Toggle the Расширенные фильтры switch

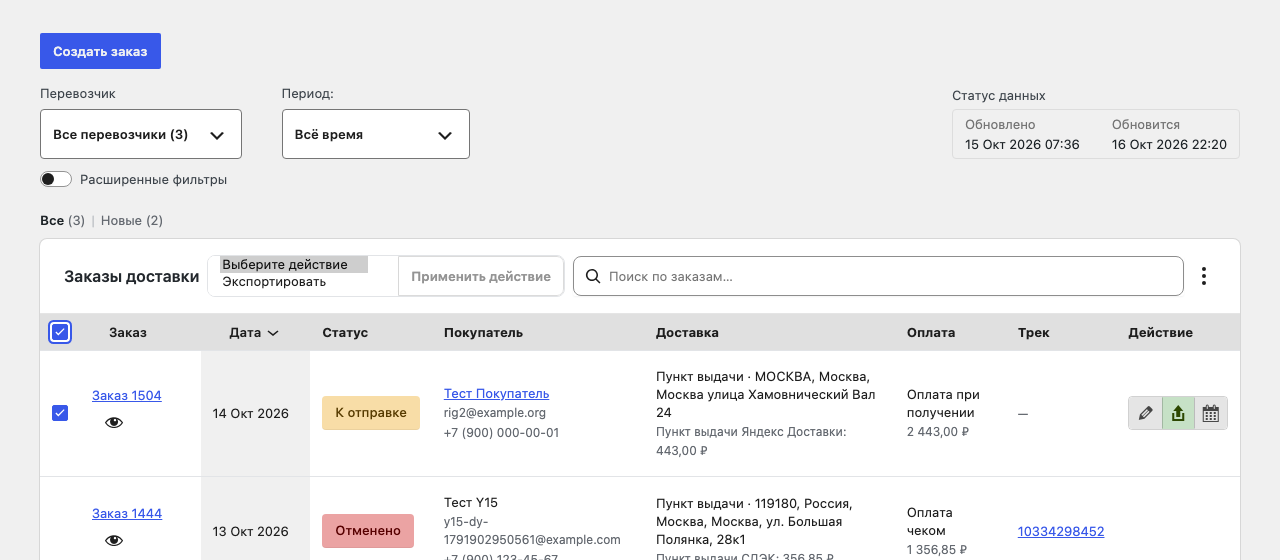[56, 179]
